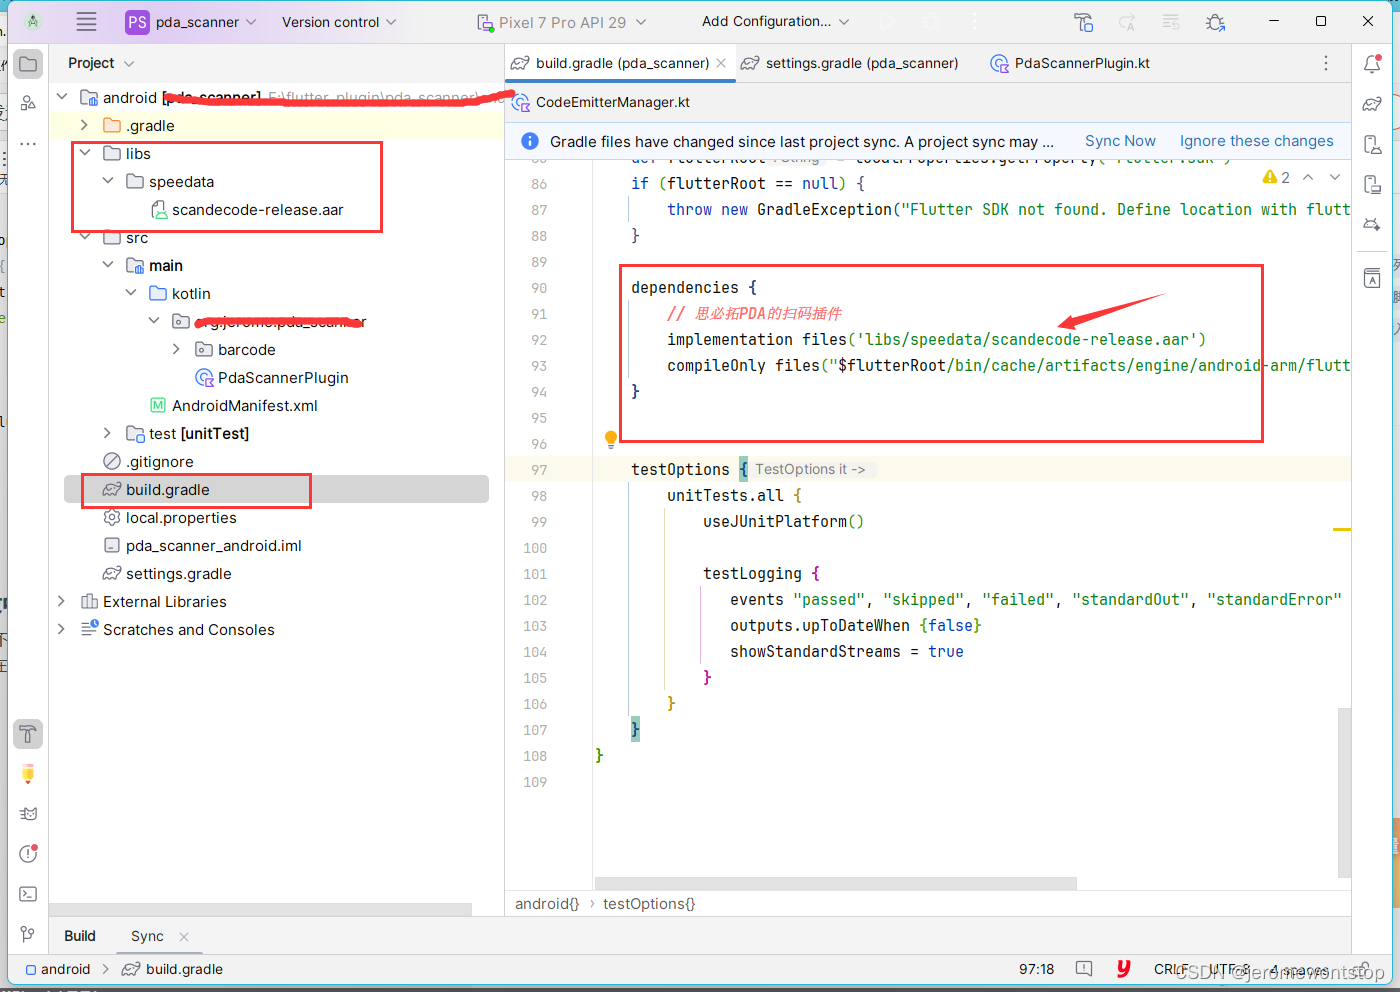Viewport: 1400px width, 992px height.
Task: Click the CRLF line separator indicator
Action: pos(1171,968)
